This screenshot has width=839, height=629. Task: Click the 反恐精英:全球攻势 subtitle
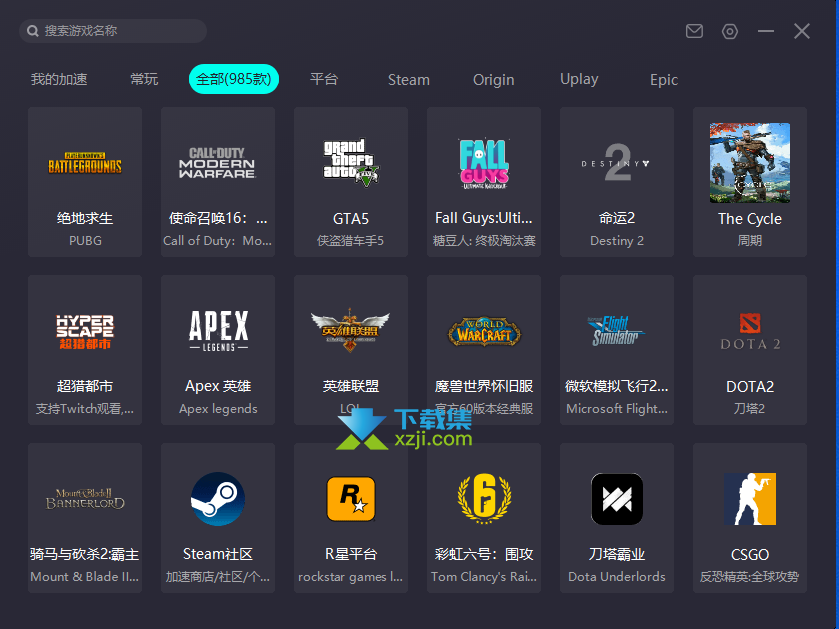coord(750,577)
